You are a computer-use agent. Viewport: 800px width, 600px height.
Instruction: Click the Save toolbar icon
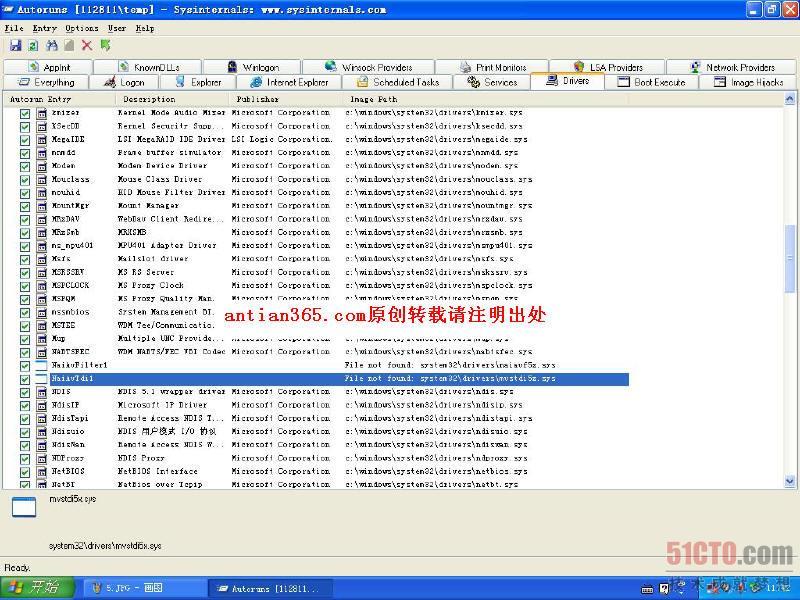coord(16,46)
